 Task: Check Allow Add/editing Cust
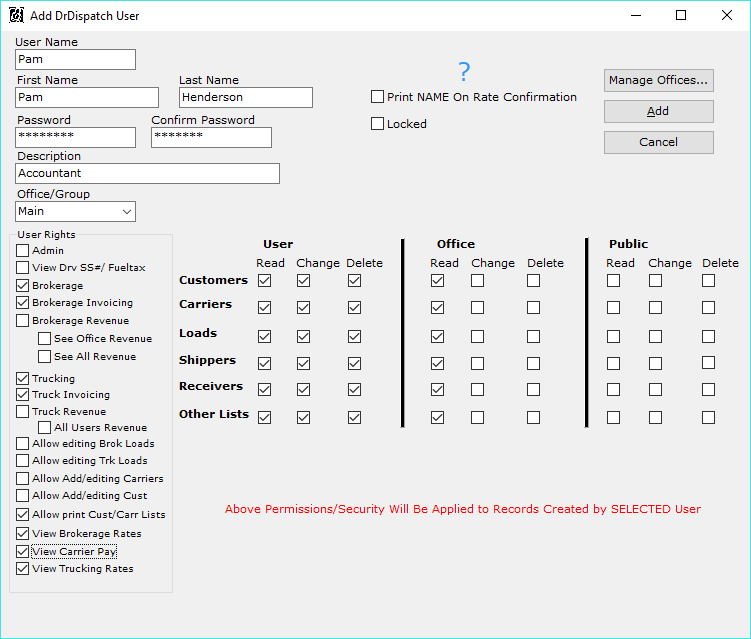pos(23,495)
